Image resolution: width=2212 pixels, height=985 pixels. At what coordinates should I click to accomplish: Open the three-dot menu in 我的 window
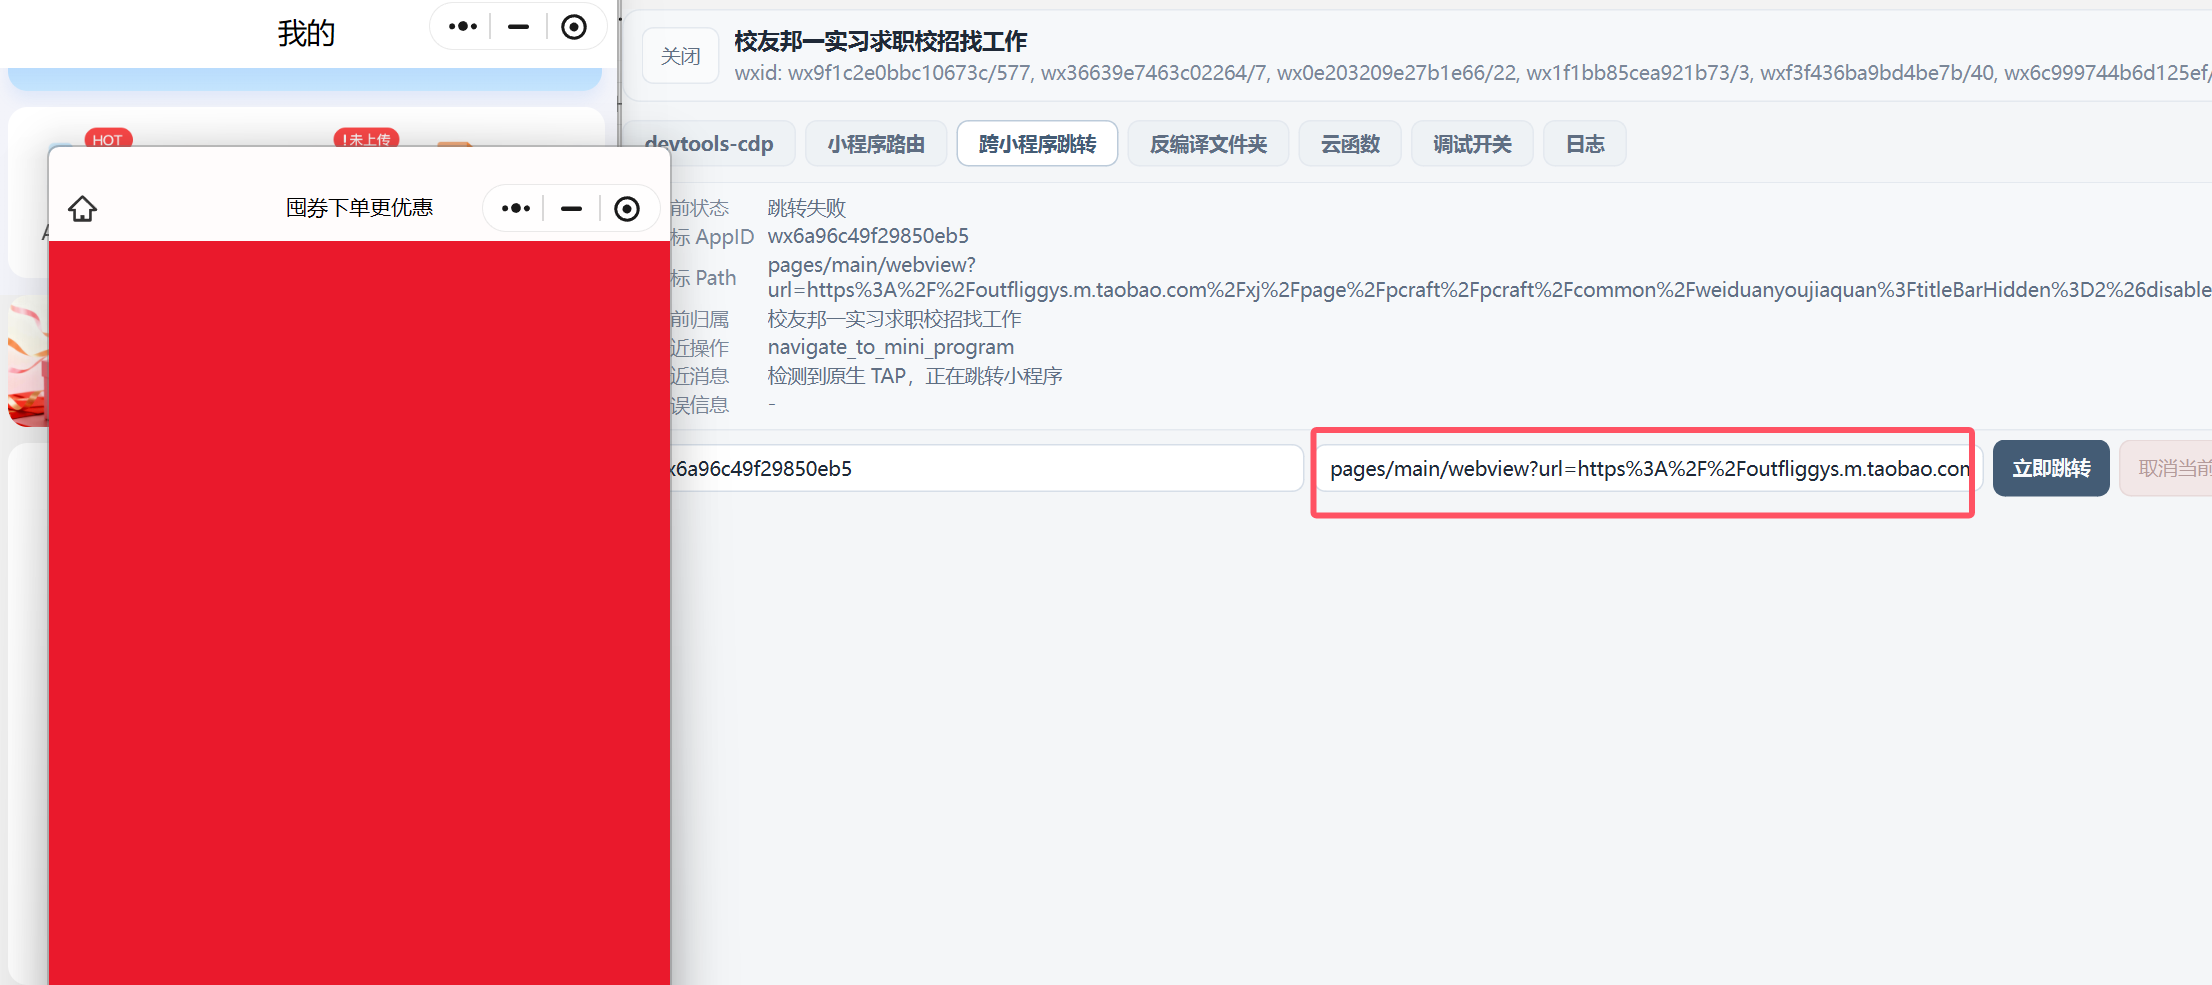tap(462, 27)
